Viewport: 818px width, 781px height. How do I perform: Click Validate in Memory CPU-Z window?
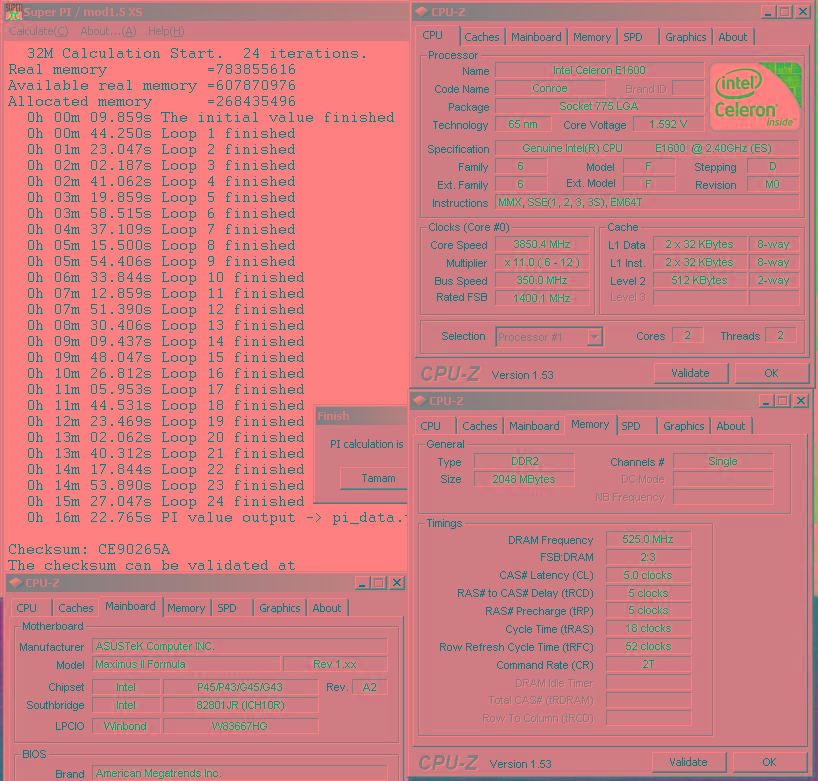[x=688, y=762]
